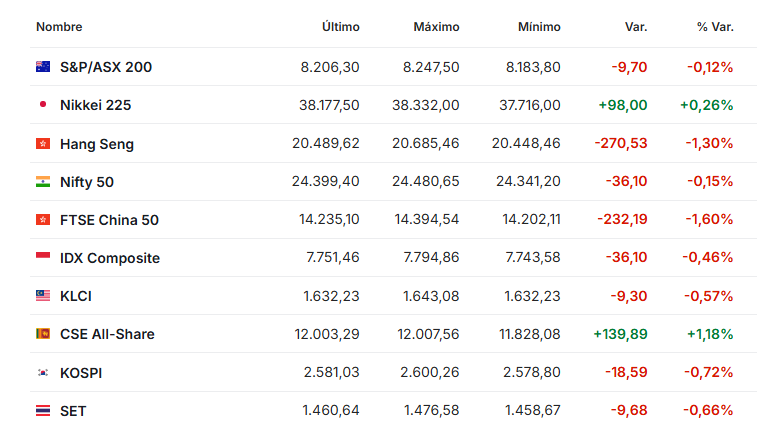Sort the table by the Nombre column header
Screen dimensions: 757x426
(59, 27)
